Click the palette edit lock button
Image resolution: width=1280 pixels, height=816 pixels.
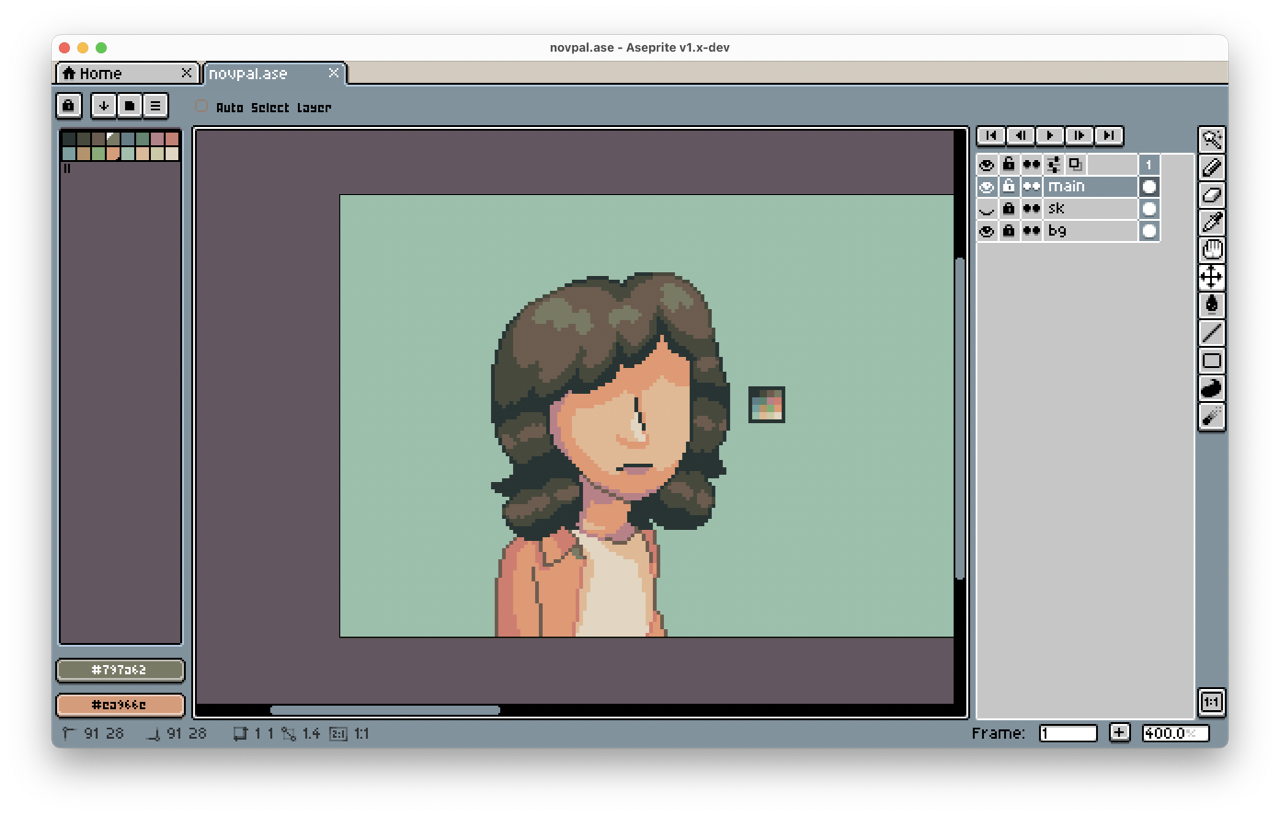[68, 105]
